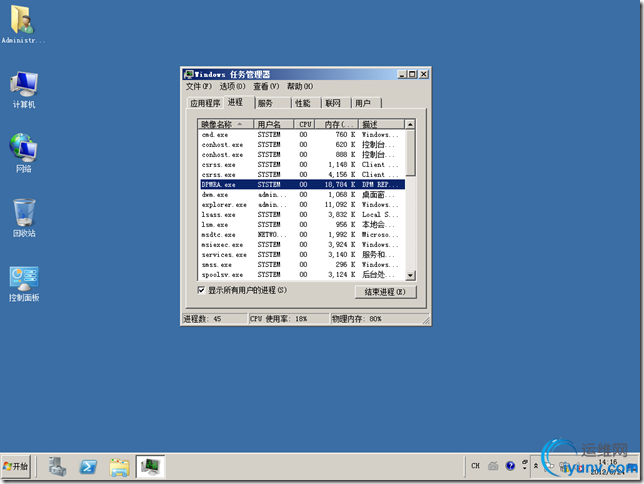This screenshot has height=484, width=644.
Task: Select the conhost.exe row using 888 K
Action: [302, 154]
